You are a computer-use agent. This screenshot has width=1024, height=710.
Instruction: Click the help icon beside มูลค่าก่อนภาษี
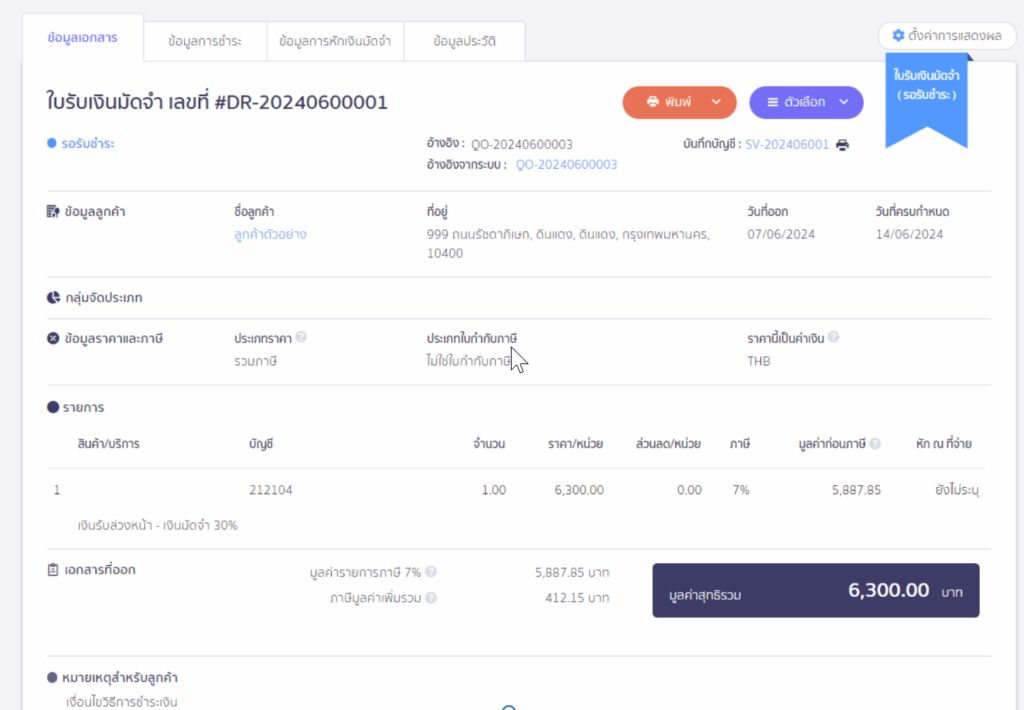click(875, 444)
